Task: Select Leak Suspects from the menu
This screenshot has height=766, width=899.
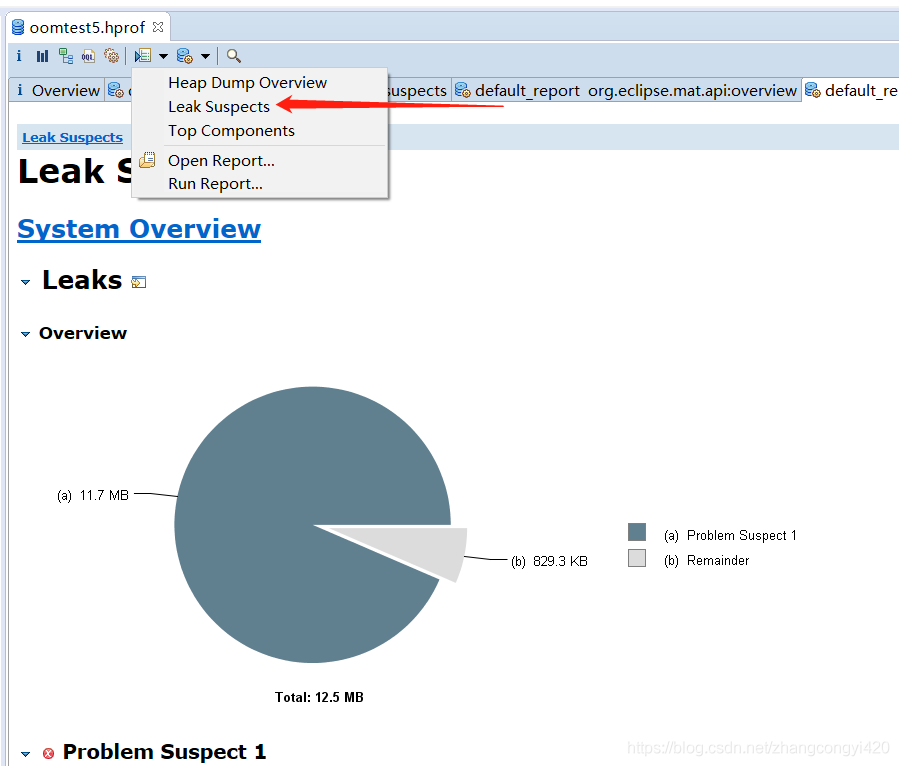Action: click(x=219, y=107)
